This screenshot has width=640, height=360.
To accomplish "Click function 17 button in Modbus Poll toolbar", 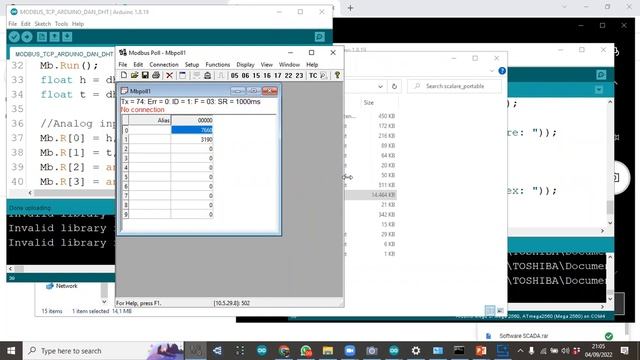I will 278,76.
